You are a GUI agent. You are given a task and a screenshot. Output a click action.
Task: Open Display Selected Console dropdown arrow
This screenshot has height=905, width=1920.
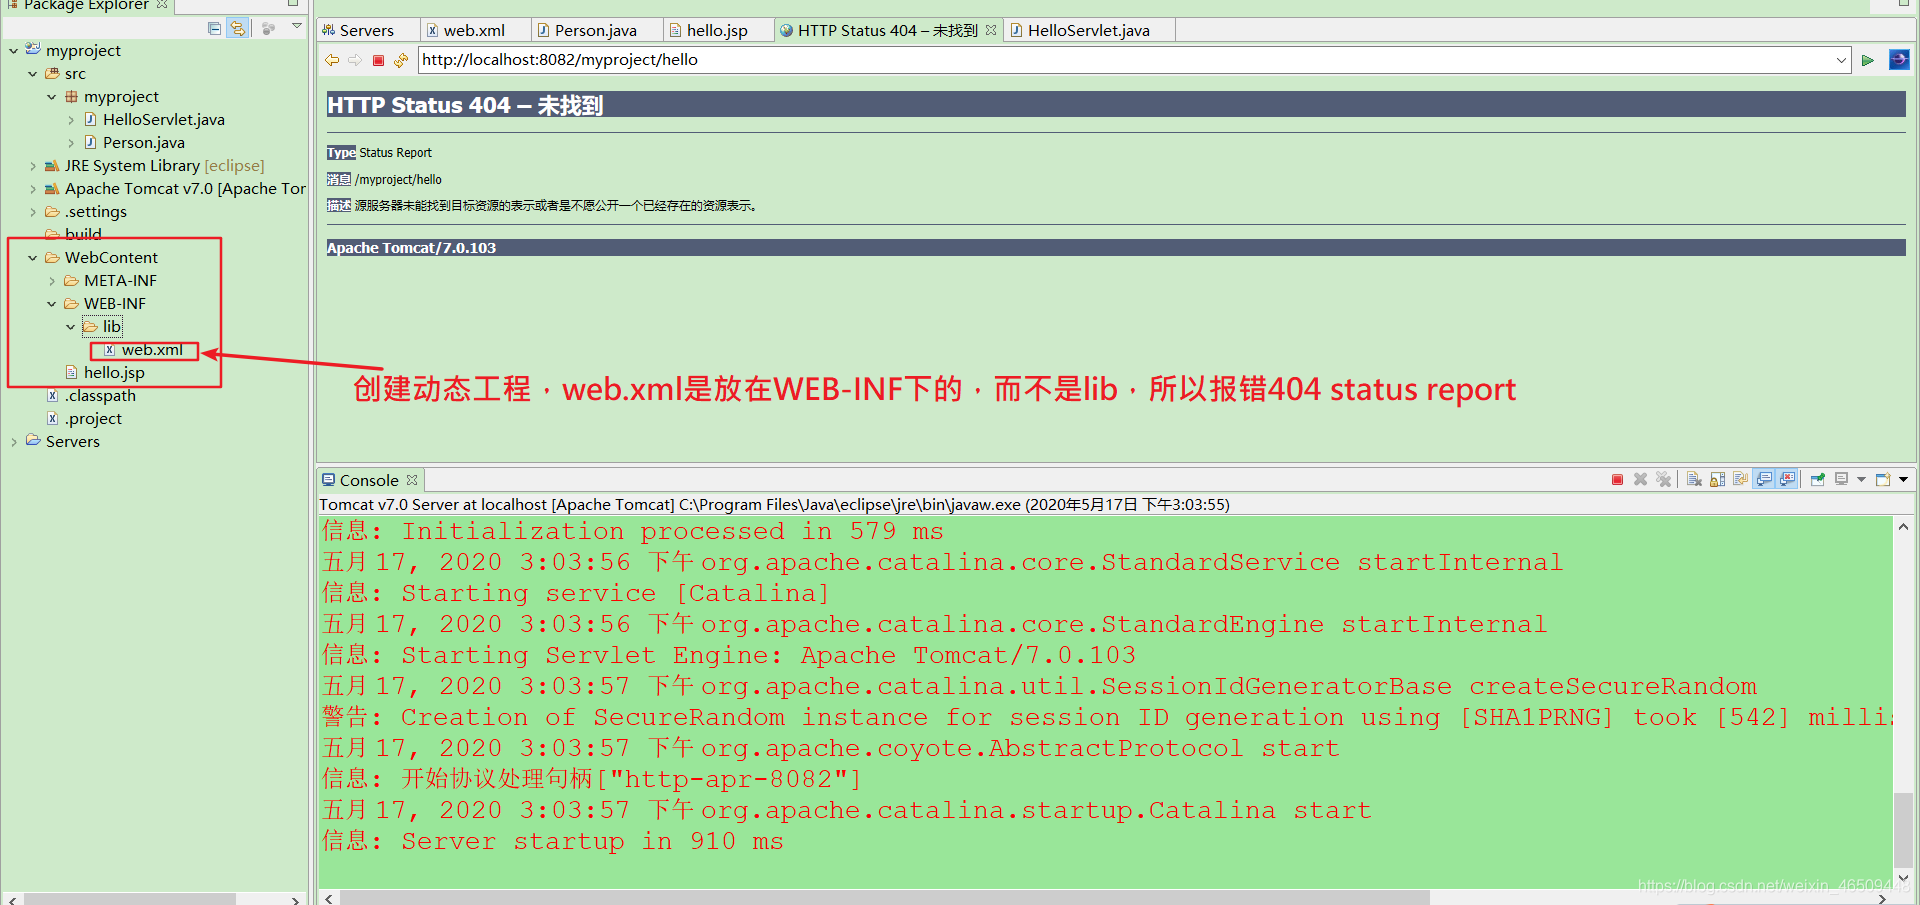pos(1861,480)
